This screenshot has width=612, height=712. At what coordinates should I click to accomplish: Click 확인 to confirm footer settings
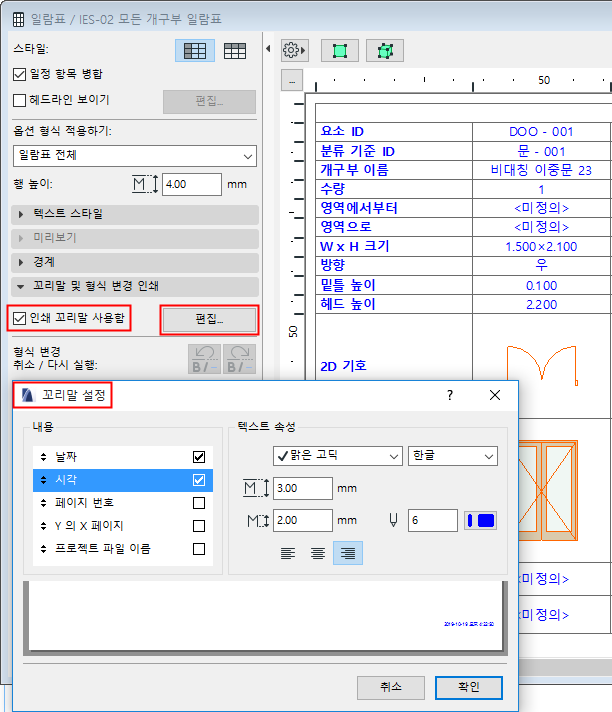469,688
